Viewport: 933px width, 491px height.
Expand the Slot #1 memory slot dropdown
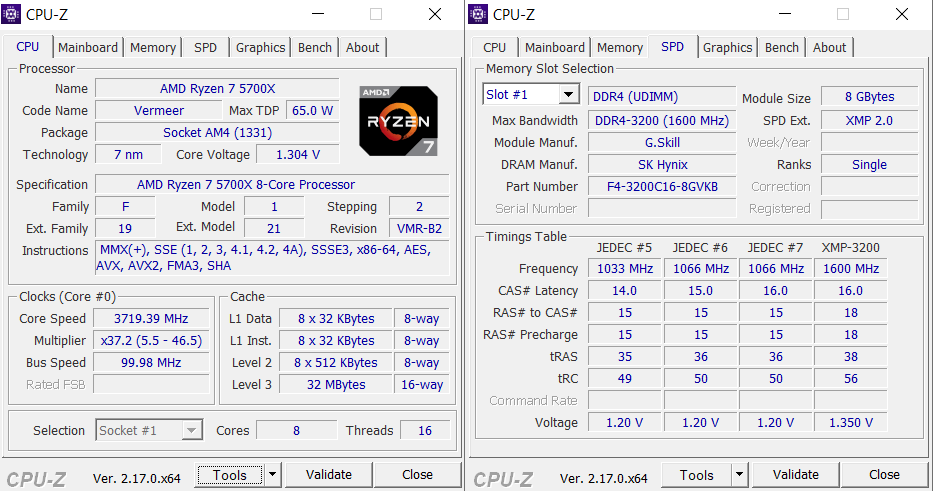tap(568, 95)
